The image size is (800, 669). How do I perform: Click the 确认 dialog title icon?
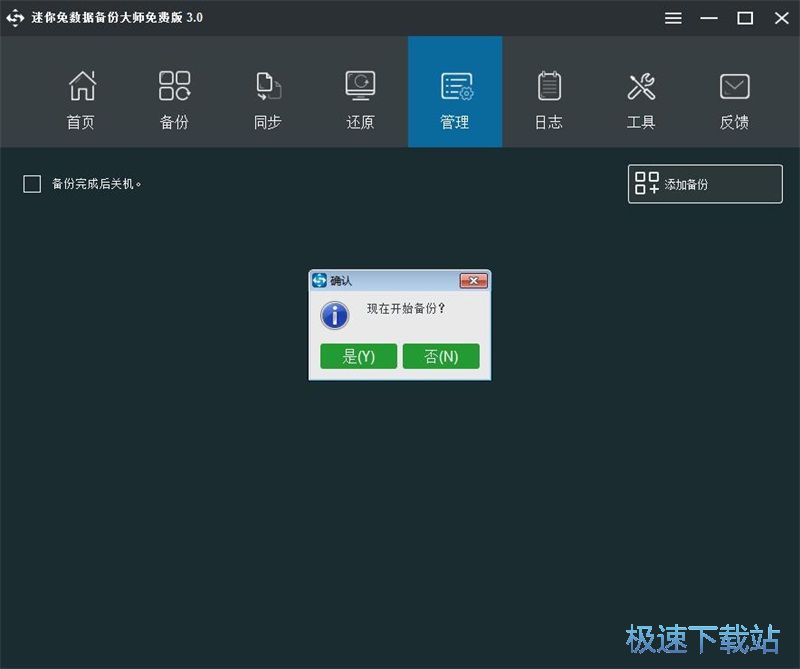click(x=319, y=280)
